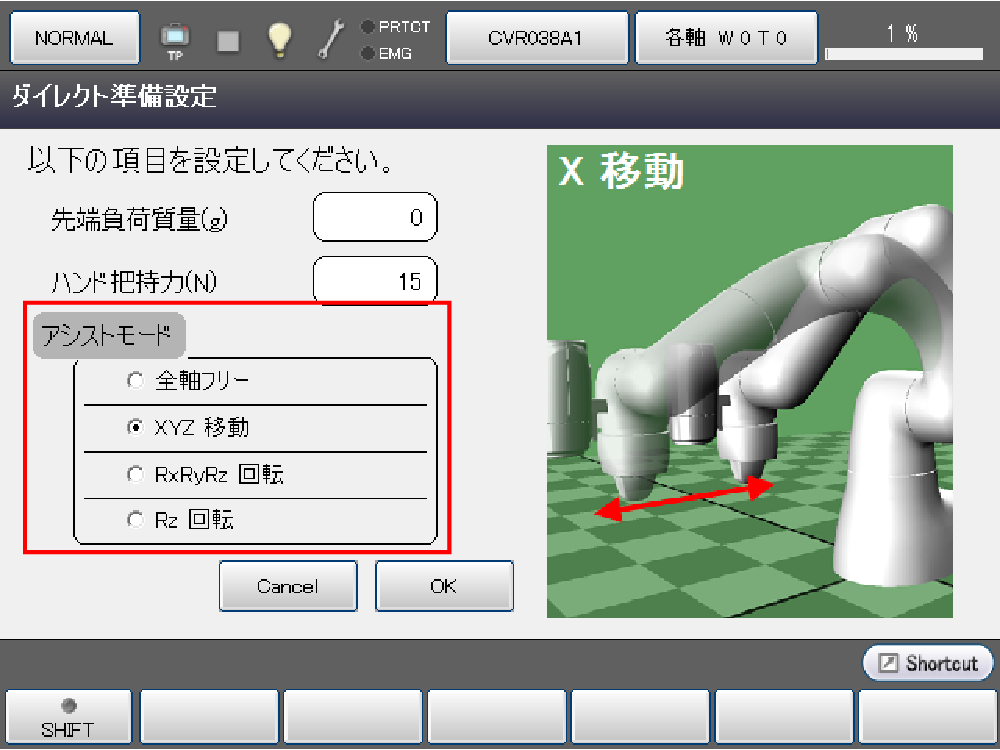Click the TP teach pendant icon
This screenshot has width=1000, height=750.
coord(175,38)
